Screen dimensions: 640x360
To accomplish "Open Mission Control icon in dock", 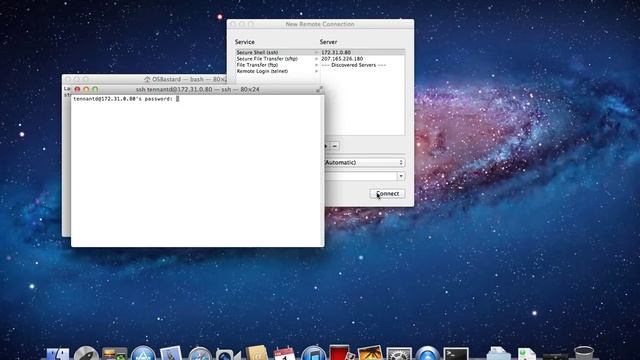I will pos(115,353).
